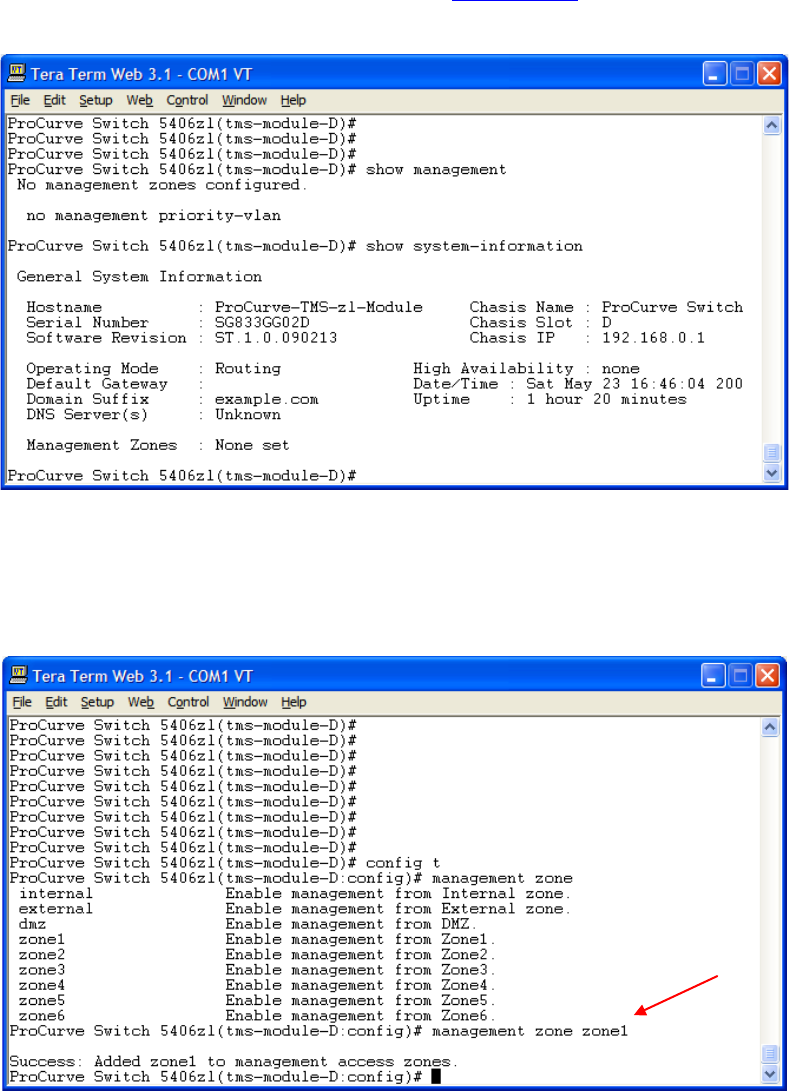
Task: Open Setup menu in upper Tera Term window
Action: pyautogui.click(x=95, y=100)
